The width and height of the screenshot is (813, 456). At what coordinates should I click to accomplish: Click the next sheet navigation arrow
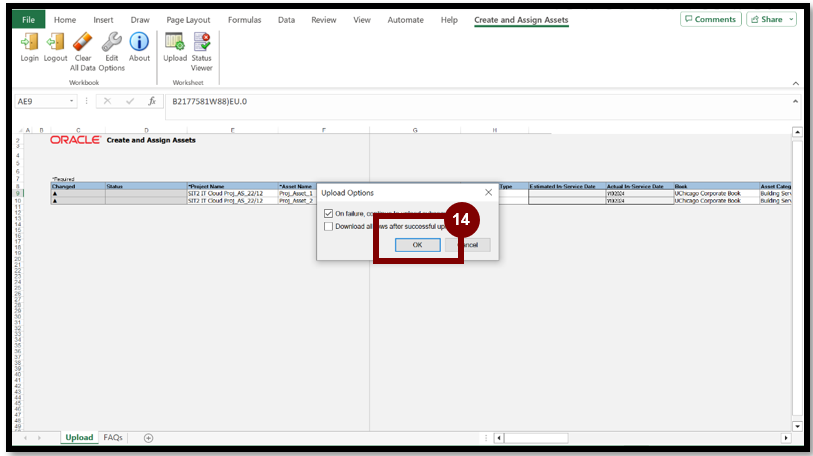(39, 438)
